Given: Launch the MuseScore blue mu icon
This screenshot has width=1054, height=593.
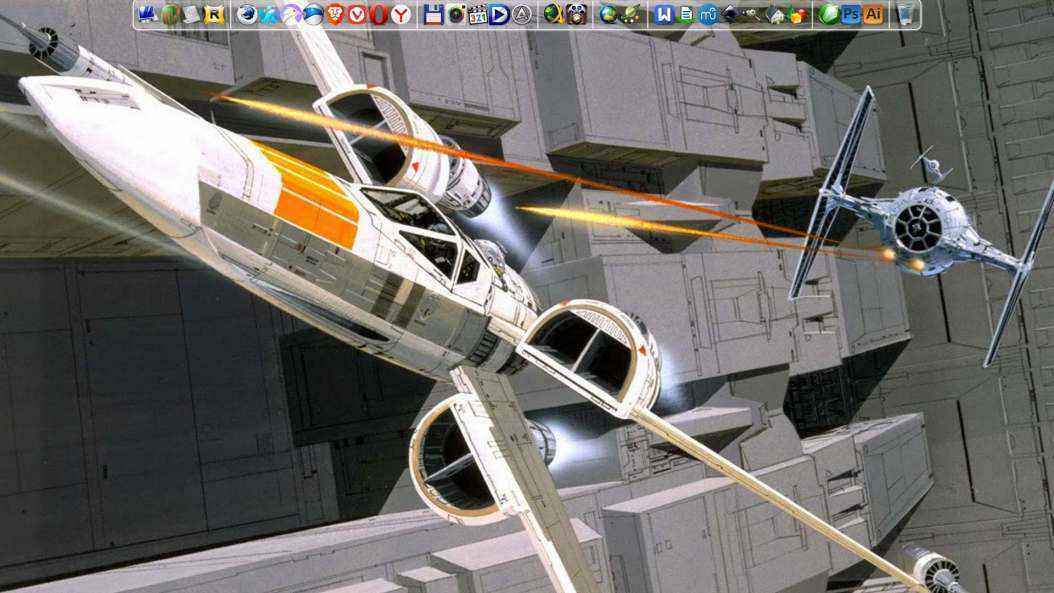Looking at the screenshot, I should pos(708,14).
